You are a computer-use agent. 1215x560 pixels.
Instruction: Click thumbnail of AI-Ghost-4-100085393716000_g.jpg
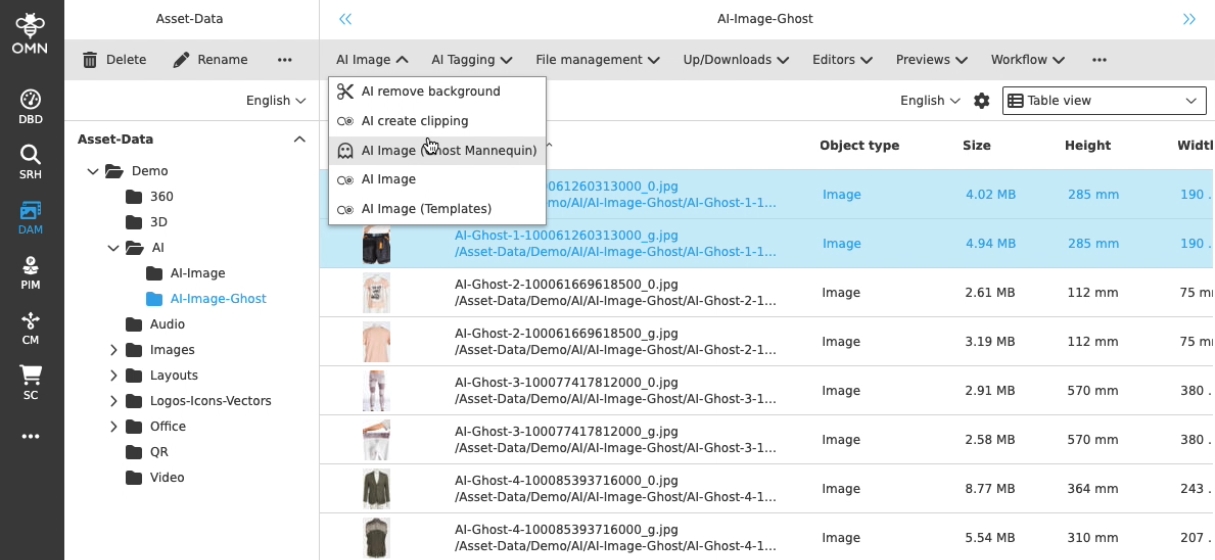[376, 538]
